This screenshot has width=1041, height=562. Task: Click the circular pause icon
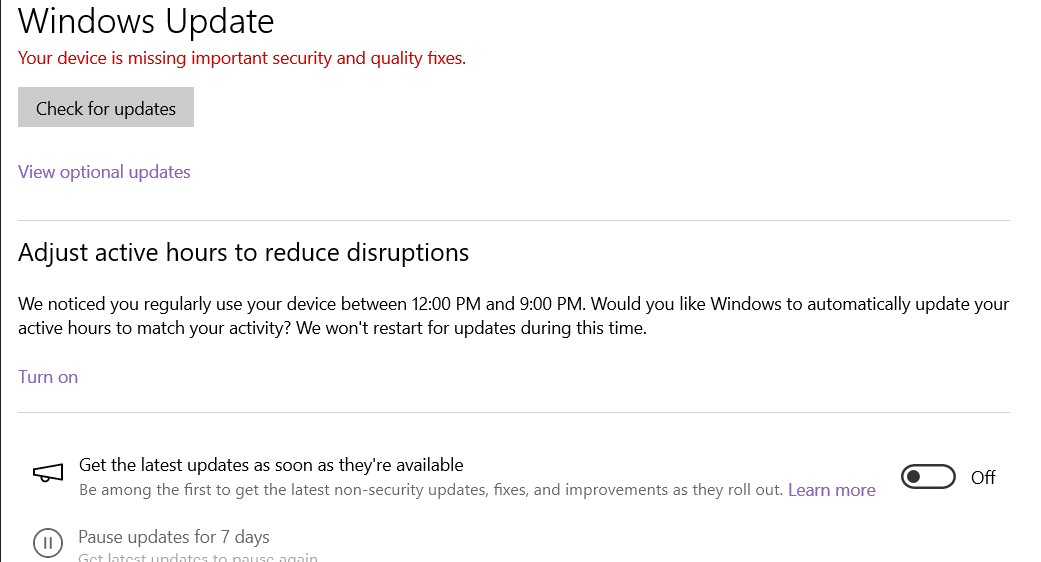click(47, 543)
